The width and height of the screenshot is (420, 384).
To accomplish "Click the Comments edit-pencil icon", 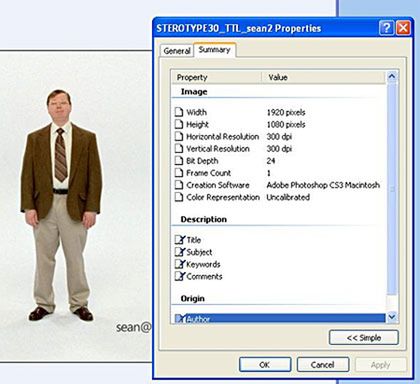I will click(180, 276).
